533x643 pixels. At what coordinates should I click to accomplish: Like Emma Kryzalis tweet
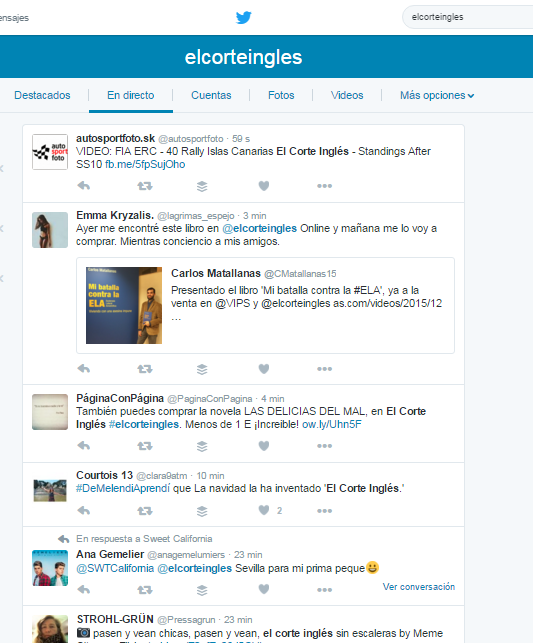(264, 369)
